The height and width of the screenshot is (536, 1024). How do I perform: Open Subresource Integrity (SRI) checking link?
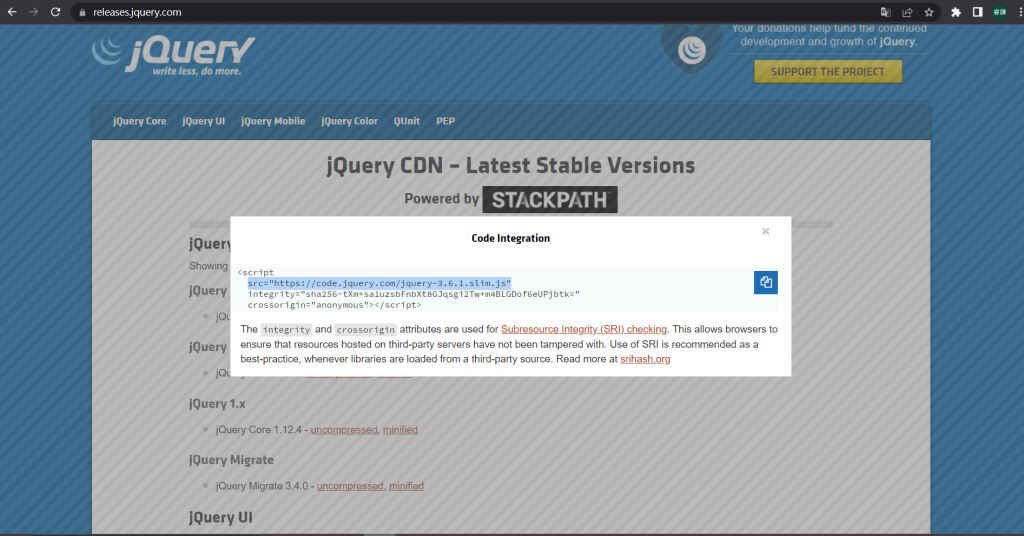[x=584, y=329]
